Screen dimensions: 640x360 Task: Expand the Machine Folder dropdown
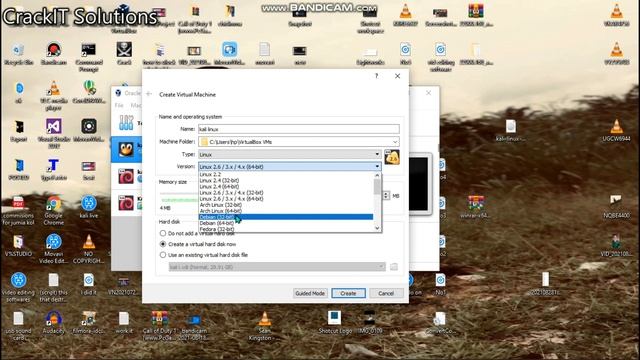pos(395,142)
